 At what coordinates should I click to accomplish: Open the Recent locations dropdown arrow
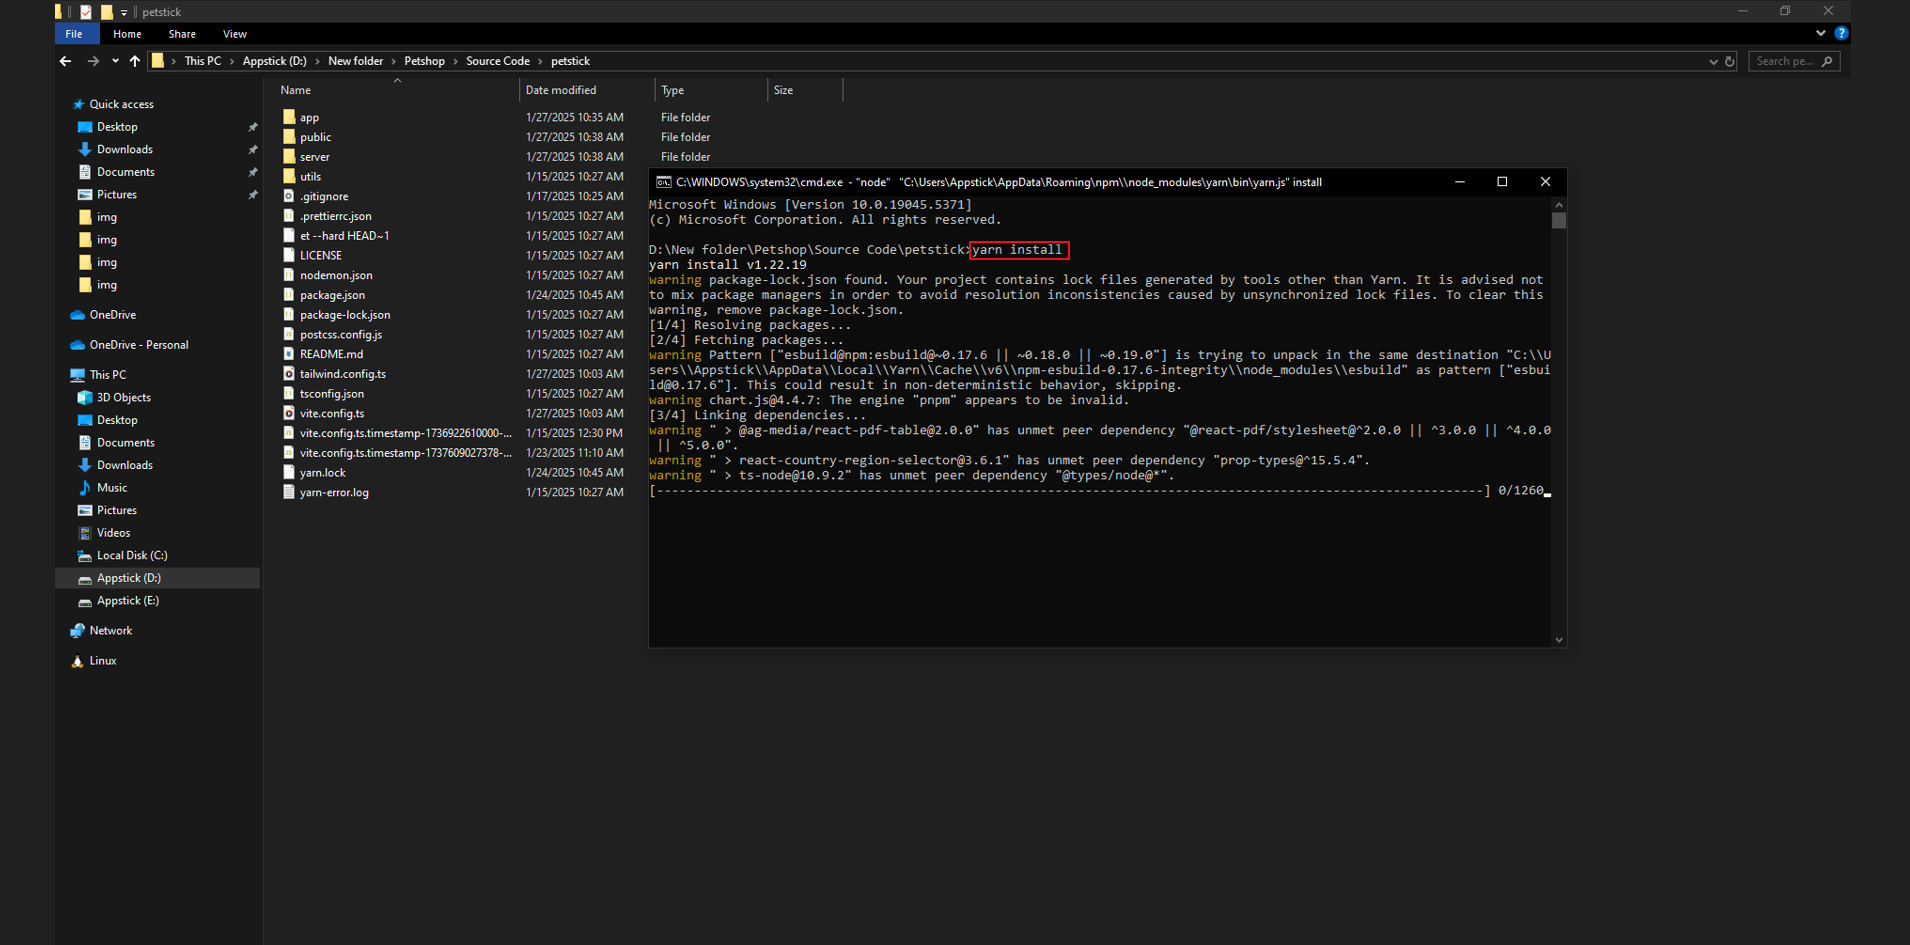pyautogui.click(x=115, y=61)
